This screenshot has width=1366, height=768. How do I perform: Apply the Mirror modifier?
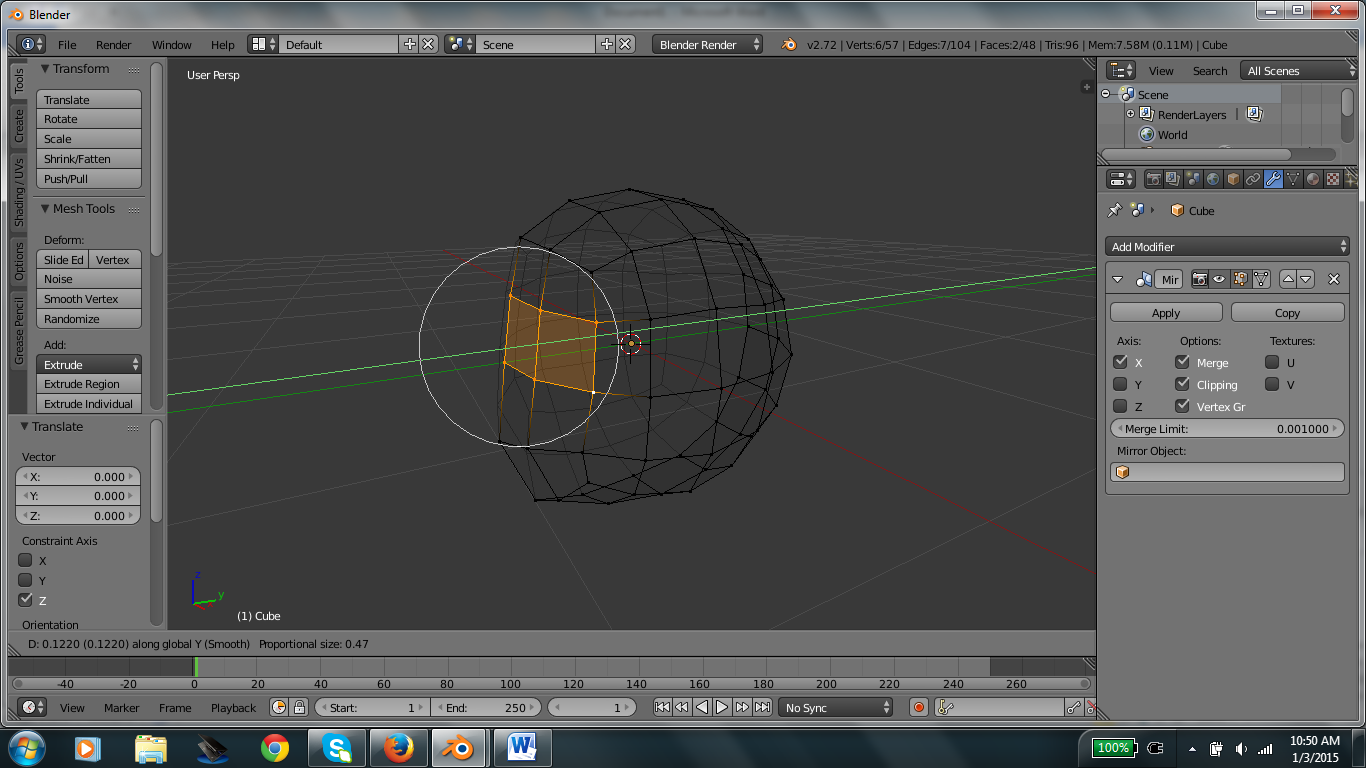pos(1166,312)
